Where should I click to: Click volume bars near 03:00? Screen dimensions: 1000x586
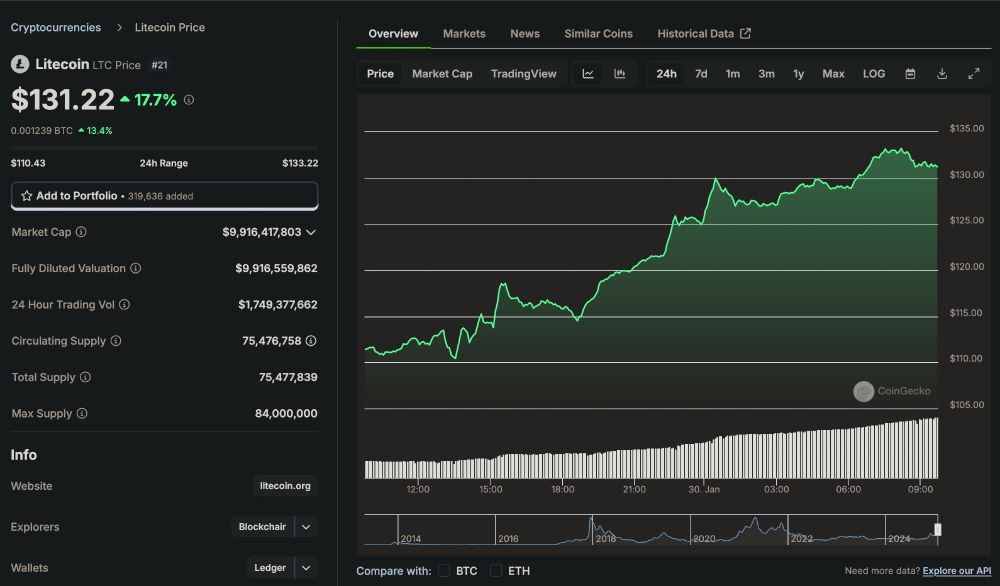click(x=776, y=455)
